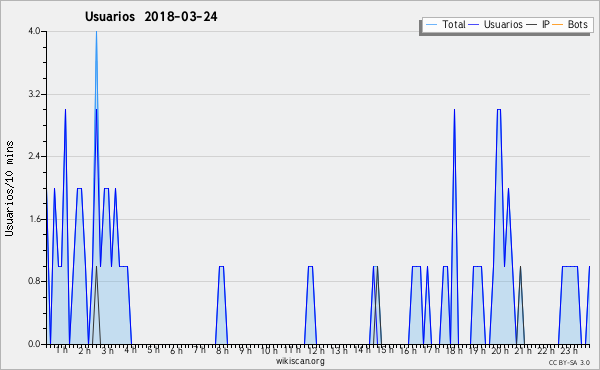Click the 0.0 y-axis origin label
This screenshot has height=370, width=600.
34,344
